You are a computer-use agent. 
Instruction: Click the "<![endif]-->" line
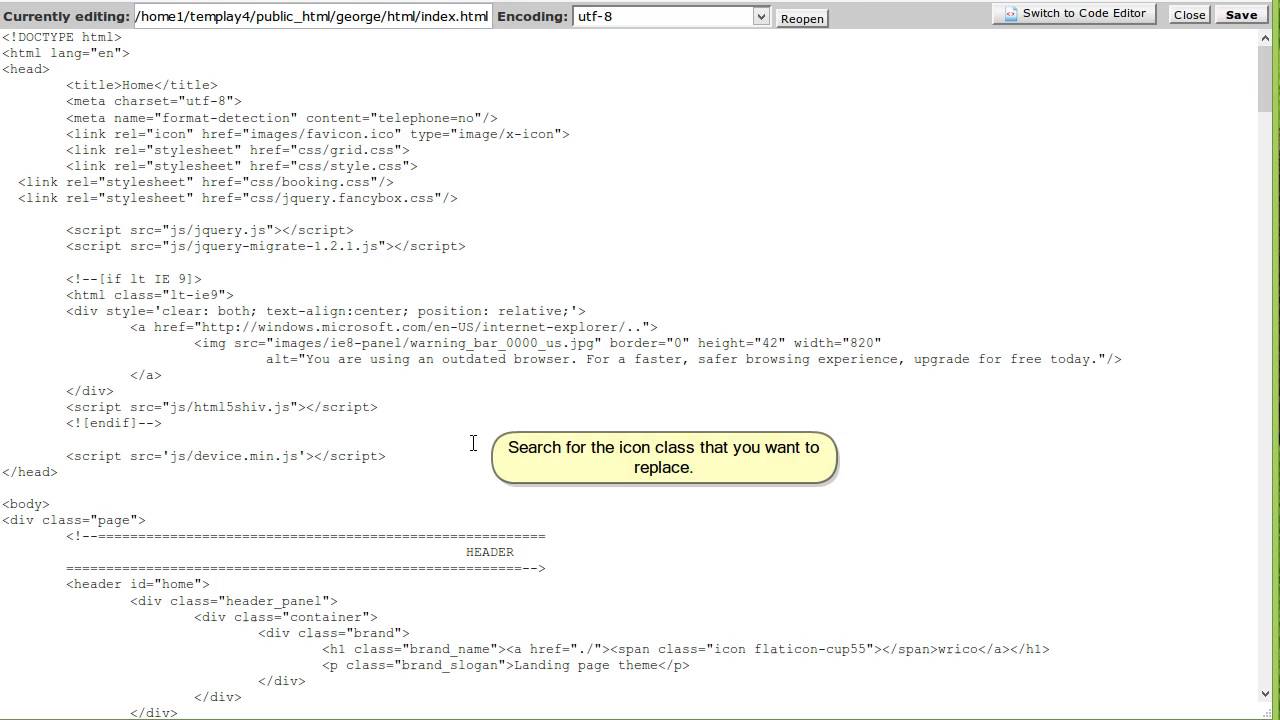coord(114,423)
